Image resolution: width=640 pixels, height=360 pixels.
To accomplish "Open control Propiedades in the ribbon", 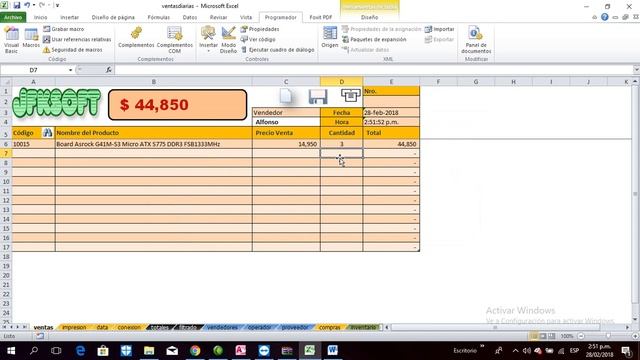I will pos(260,29).
